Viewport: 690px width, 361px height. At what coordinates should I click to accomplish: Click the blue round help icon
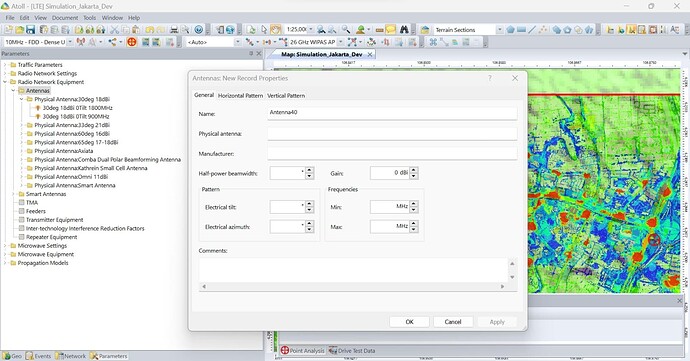point(198,29)
